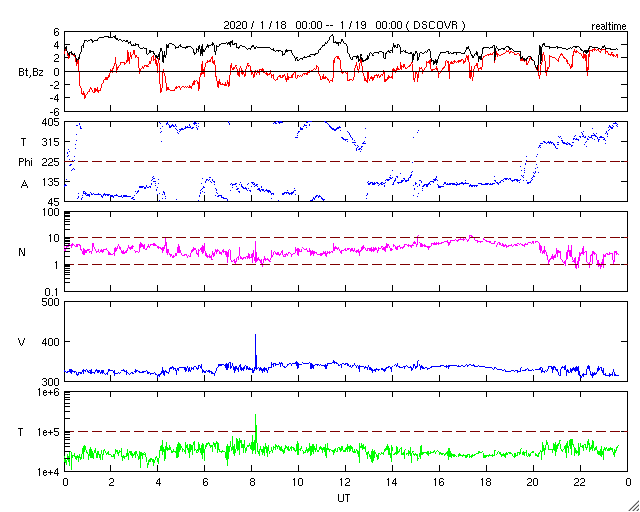The width and height of the screenshot is (640, 512).
Task: Click the velocity spike near 8 UT
Action: tap(256, 350)
